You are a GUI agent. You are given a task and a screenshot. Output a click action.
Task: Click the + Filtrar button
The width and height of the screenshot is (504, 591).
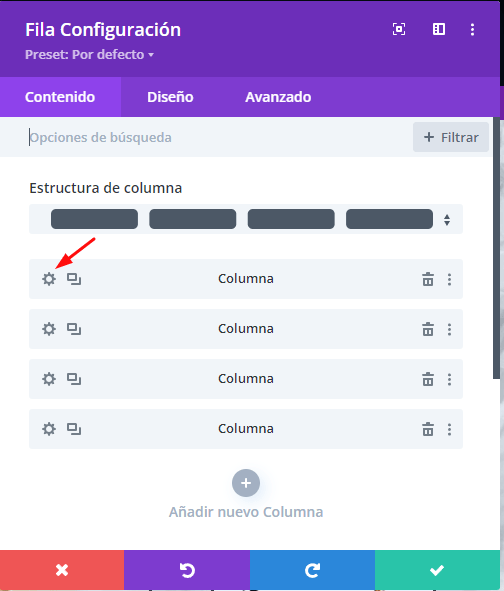click(x=451, y=137)
